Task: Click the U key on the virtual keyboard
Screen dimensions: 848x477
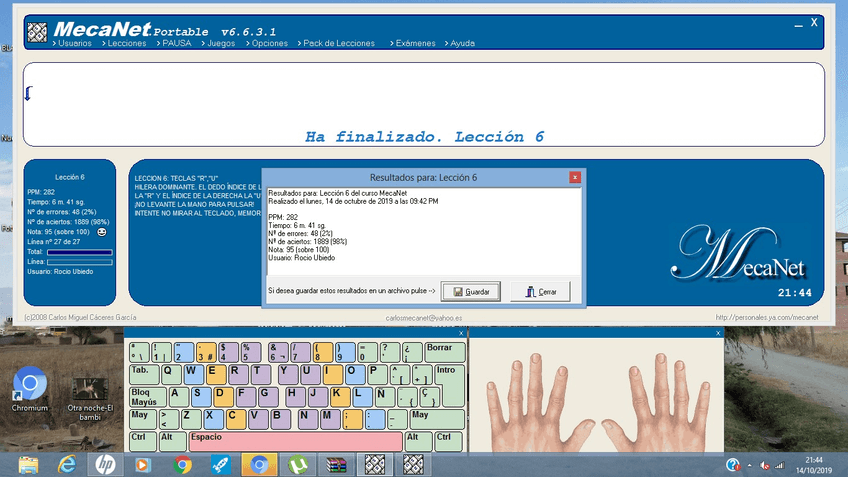Action: click(309, 374)
